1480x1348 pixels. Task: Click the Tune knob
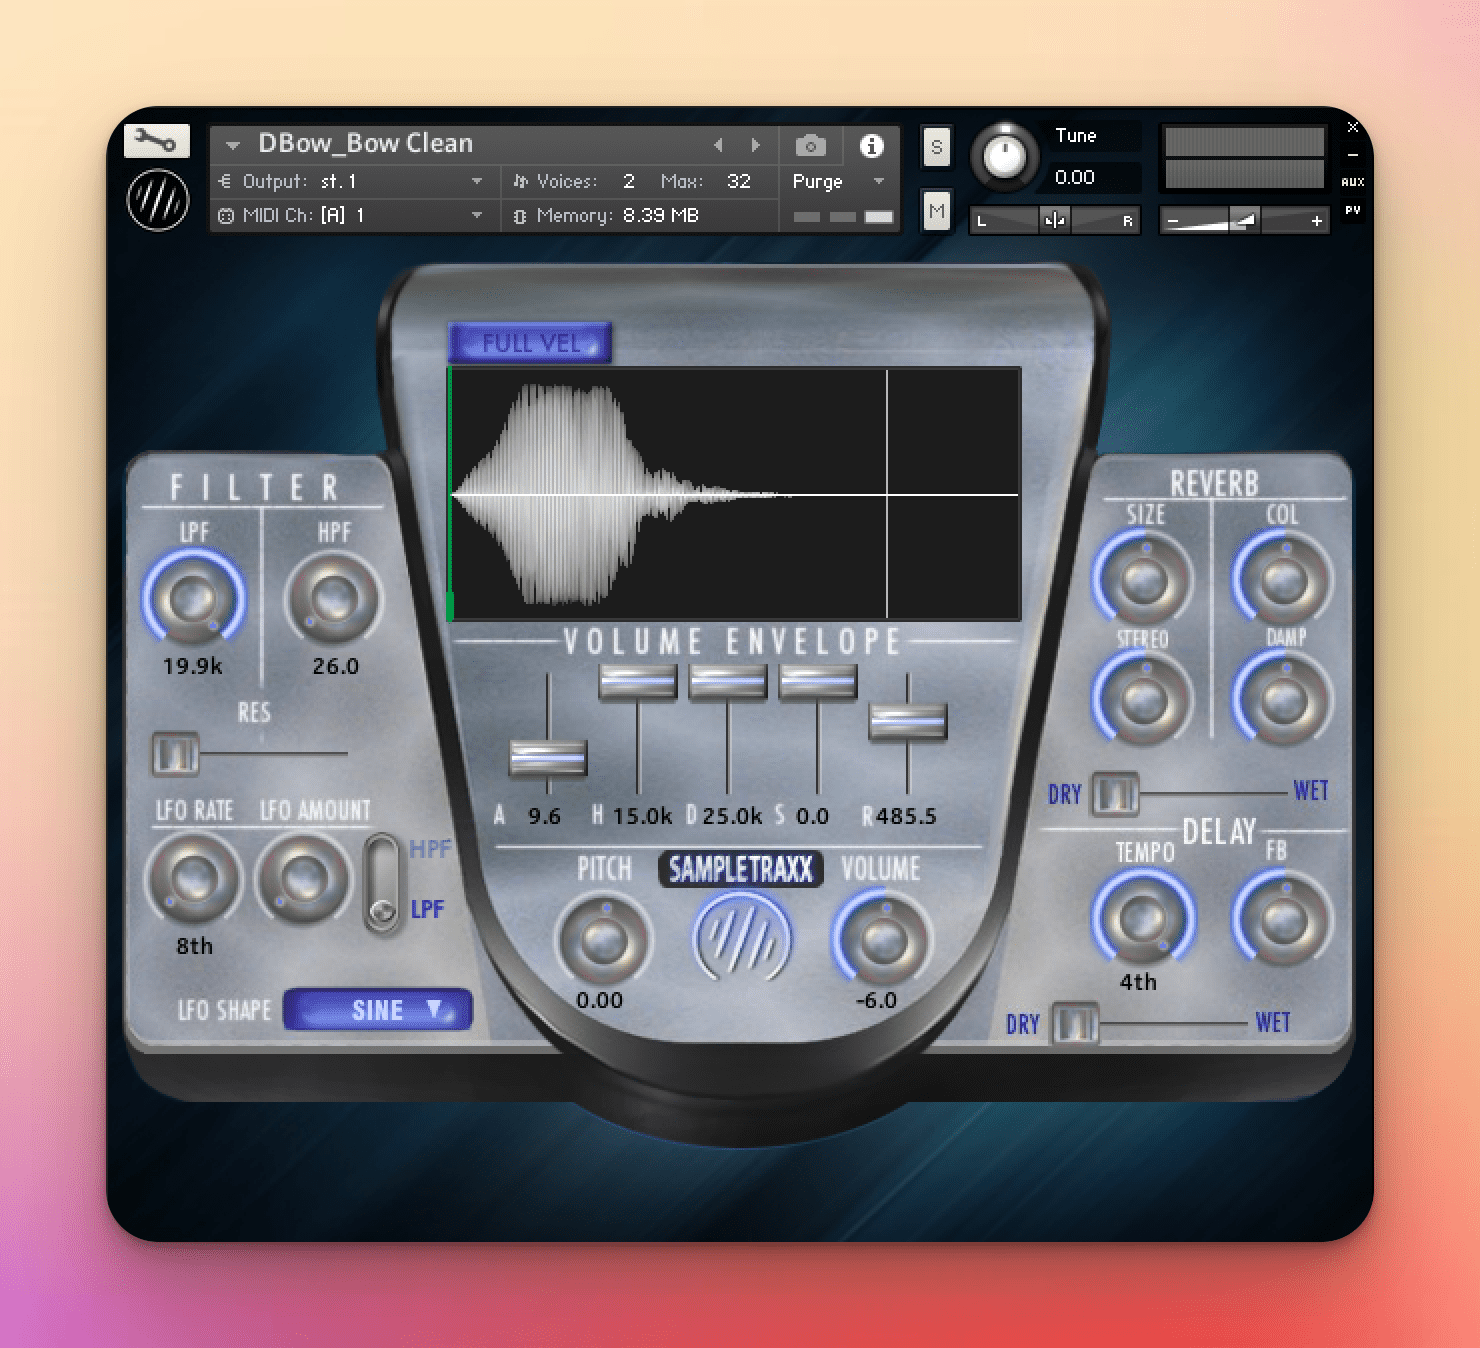click(1005, 157)
